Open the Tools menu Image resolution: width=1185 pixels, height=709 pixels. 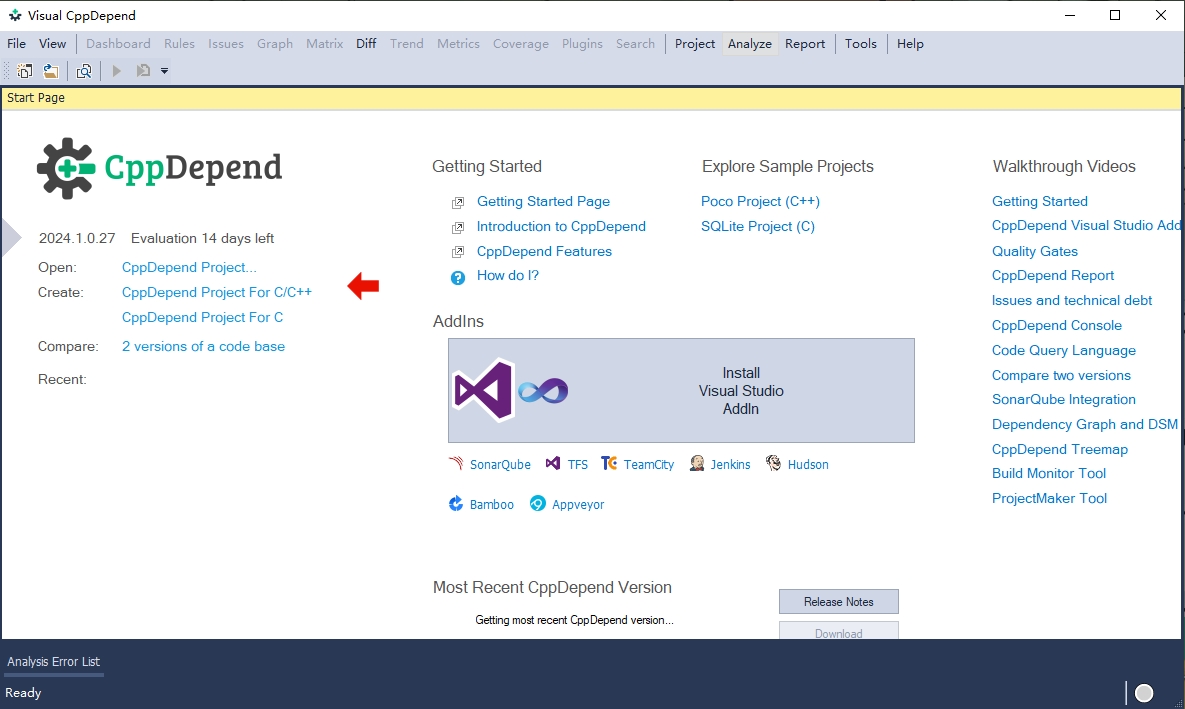coord(860,44)
